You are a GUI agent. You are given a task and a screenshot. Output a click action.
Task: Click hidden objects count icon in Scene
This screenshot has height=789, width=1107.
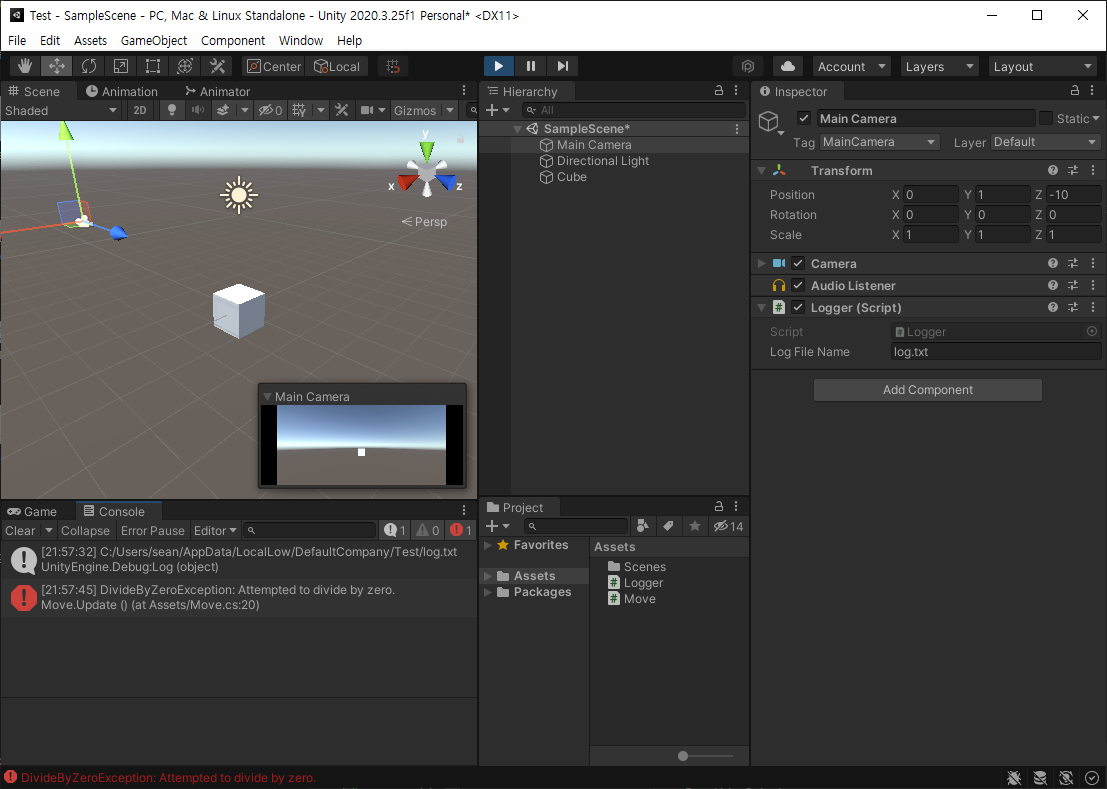(270, 110)
